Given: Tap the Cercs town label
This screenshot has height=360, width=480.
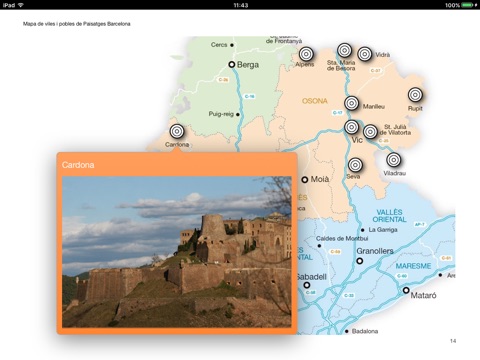Looking at the screenshot, I should (x=219, y=45).
